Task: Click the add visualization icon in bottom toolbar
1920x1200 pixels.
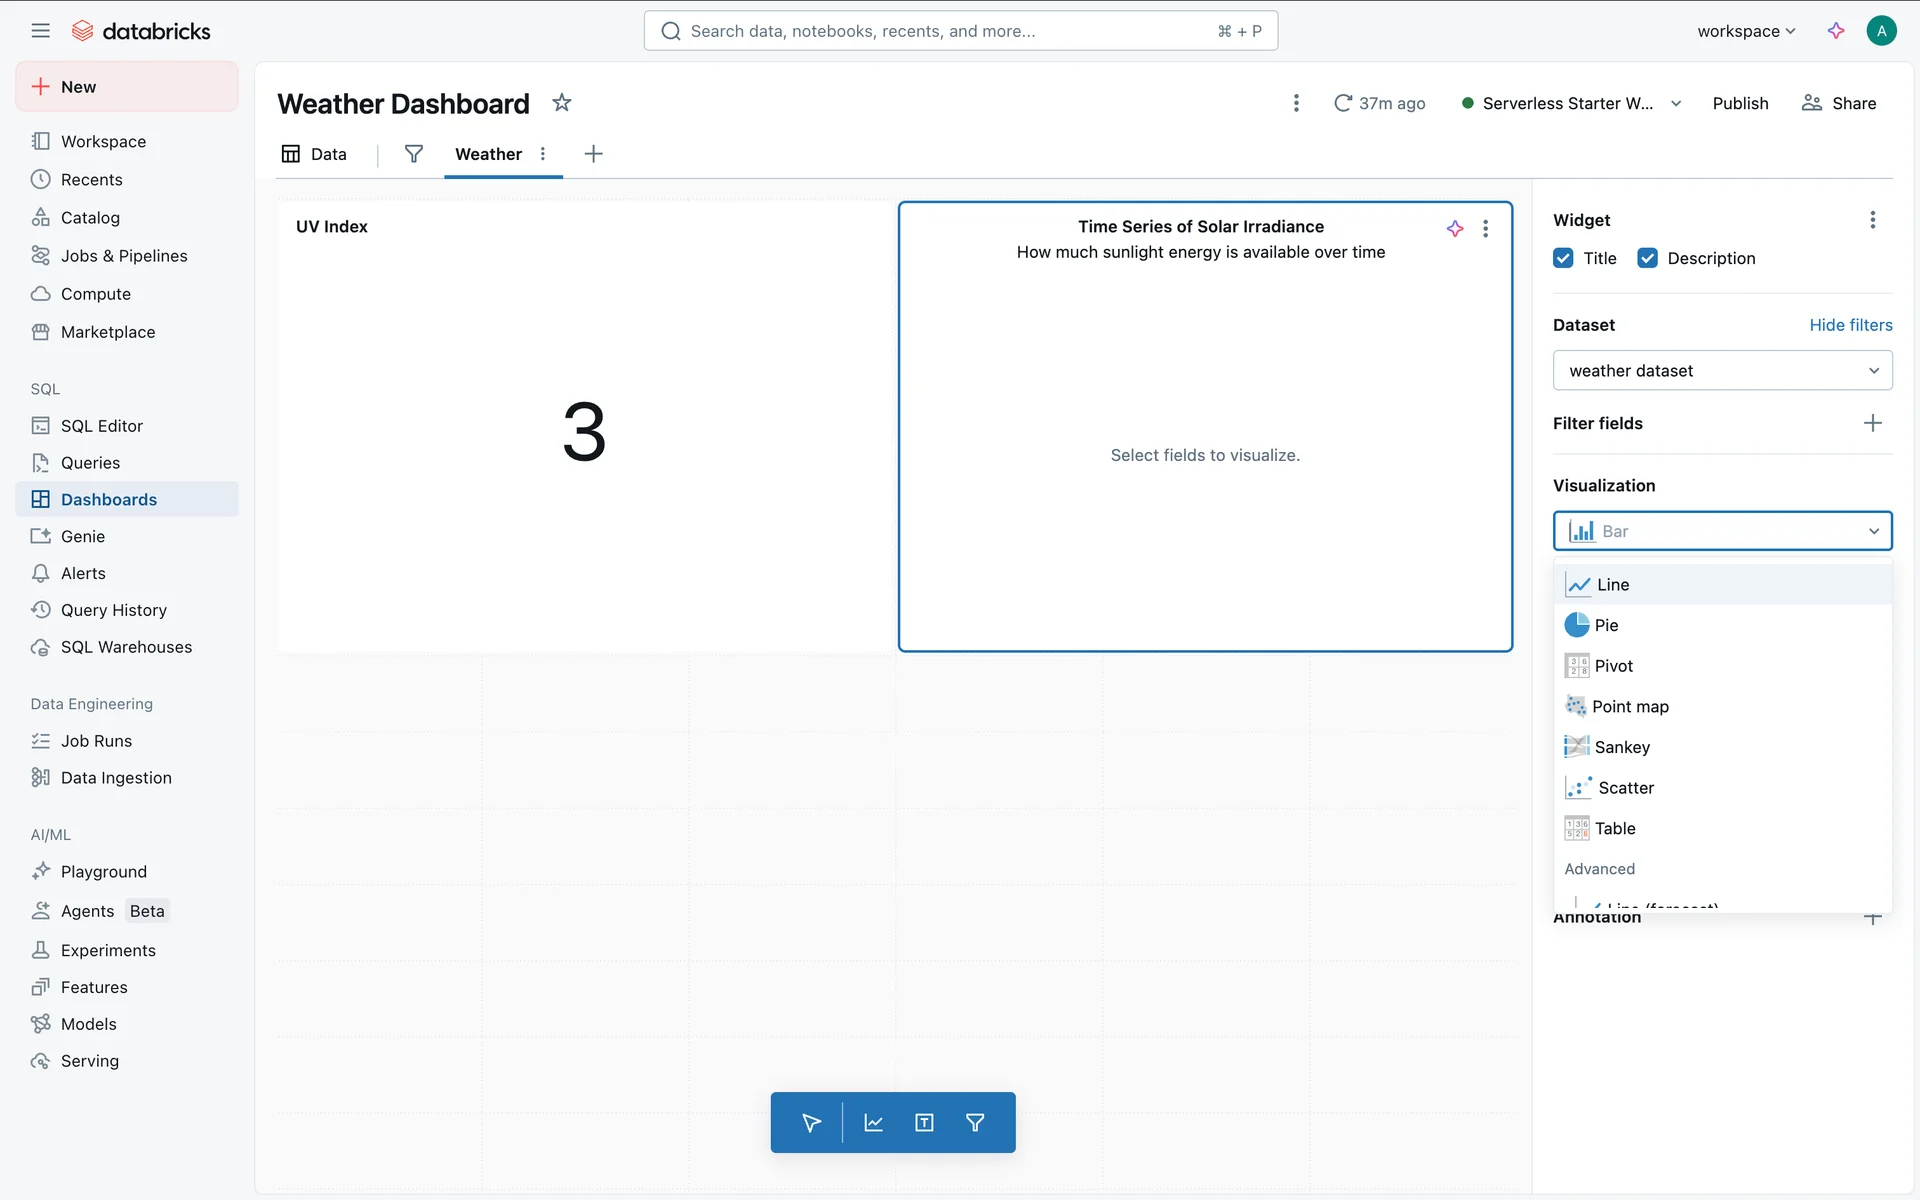Action: pyautogui.click(x=873, y=1122)
